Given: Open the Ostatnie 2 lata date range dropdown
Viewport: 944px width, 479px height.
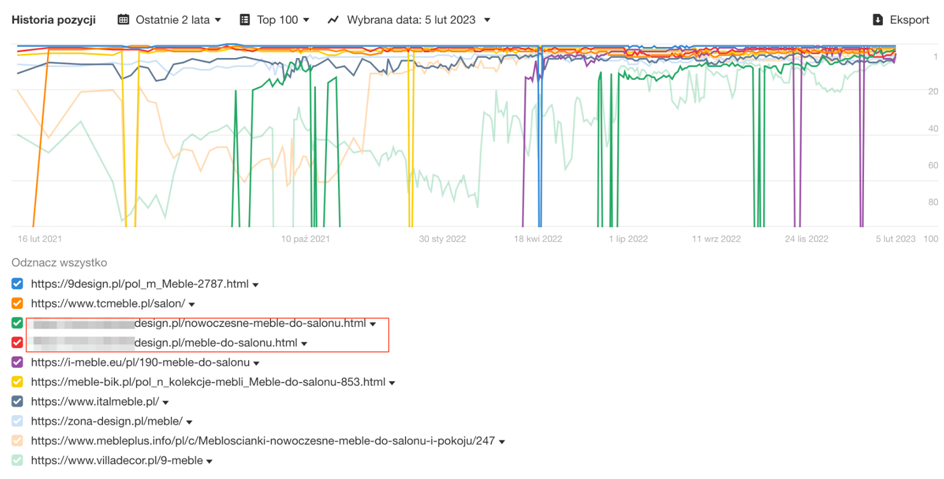Looking at the screenshot, I should (171, 19).
